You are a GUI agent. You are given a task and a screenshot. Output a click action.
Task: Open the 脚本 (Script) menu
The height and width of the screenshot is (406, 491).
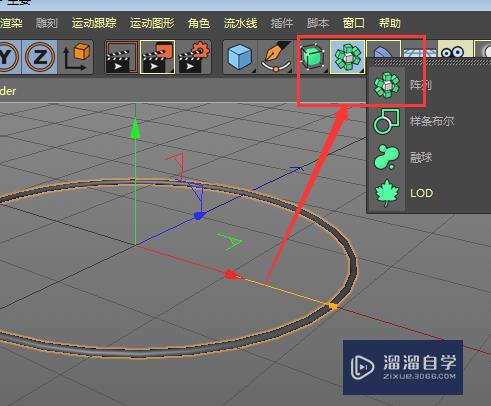[x=318, y=23]
